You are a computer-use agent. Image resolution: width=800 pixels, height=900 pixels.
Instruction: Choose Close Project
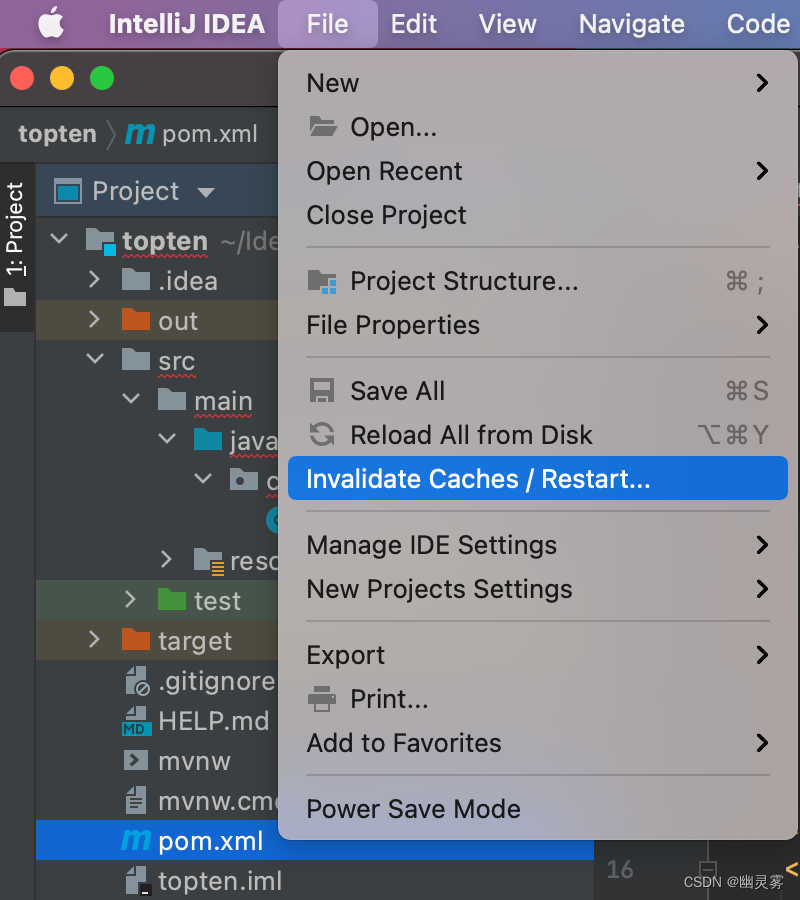[386, 215]
